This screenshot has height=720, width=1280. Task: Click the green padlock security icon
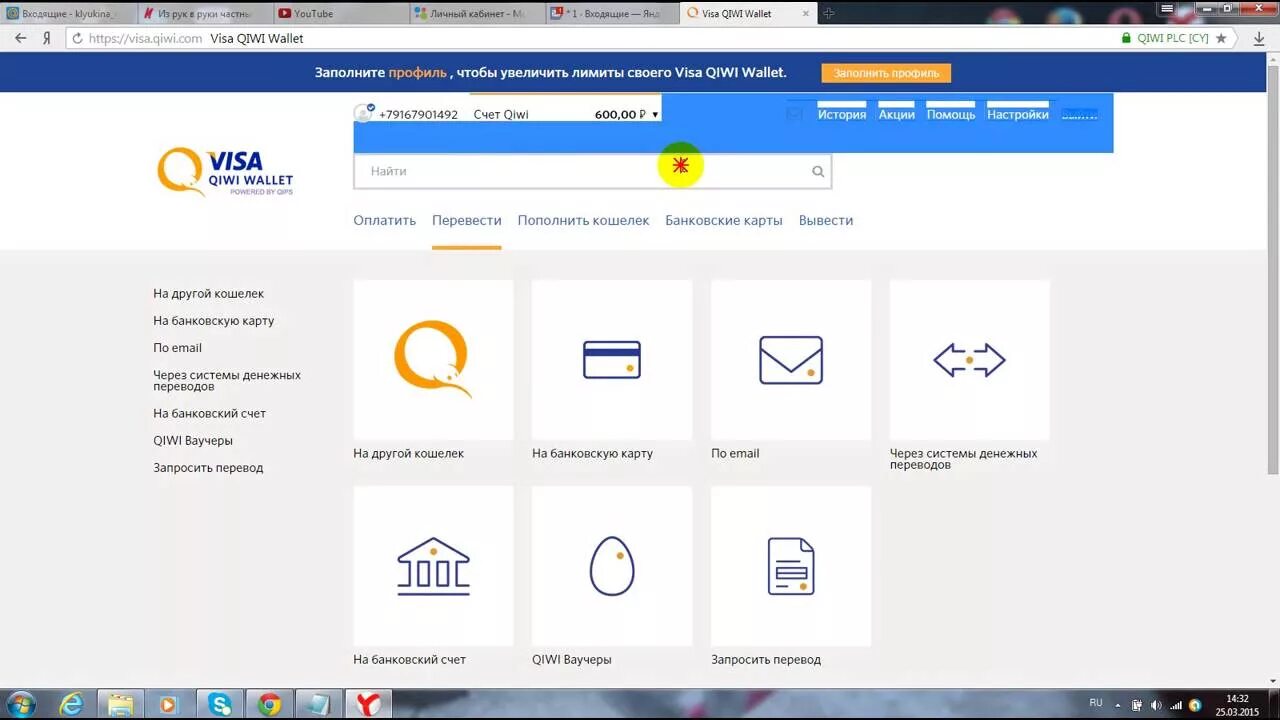(1127, 38)
